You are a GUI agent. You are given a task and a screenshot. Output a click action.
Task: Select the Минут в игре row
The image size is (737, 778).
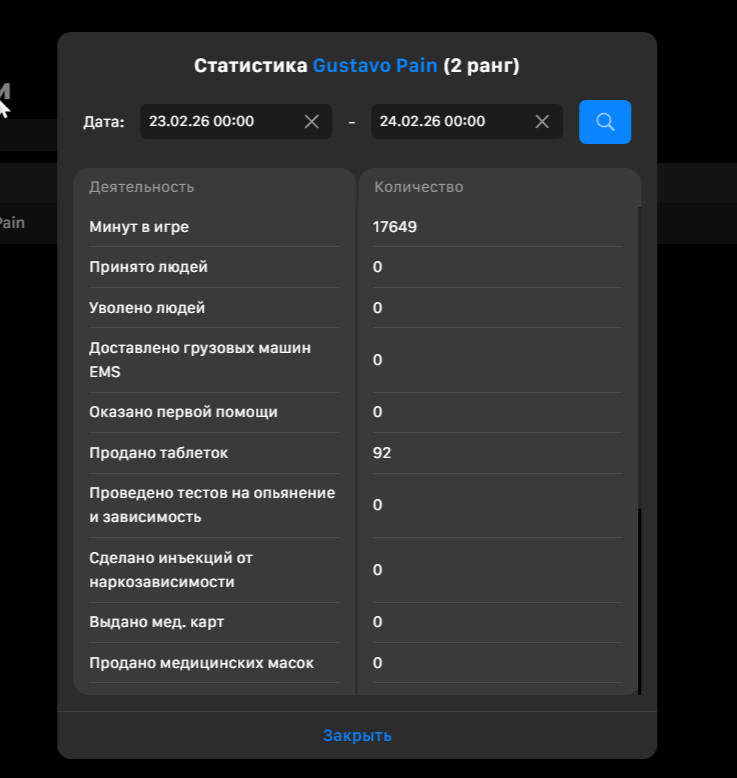click(x=355, y=227)
